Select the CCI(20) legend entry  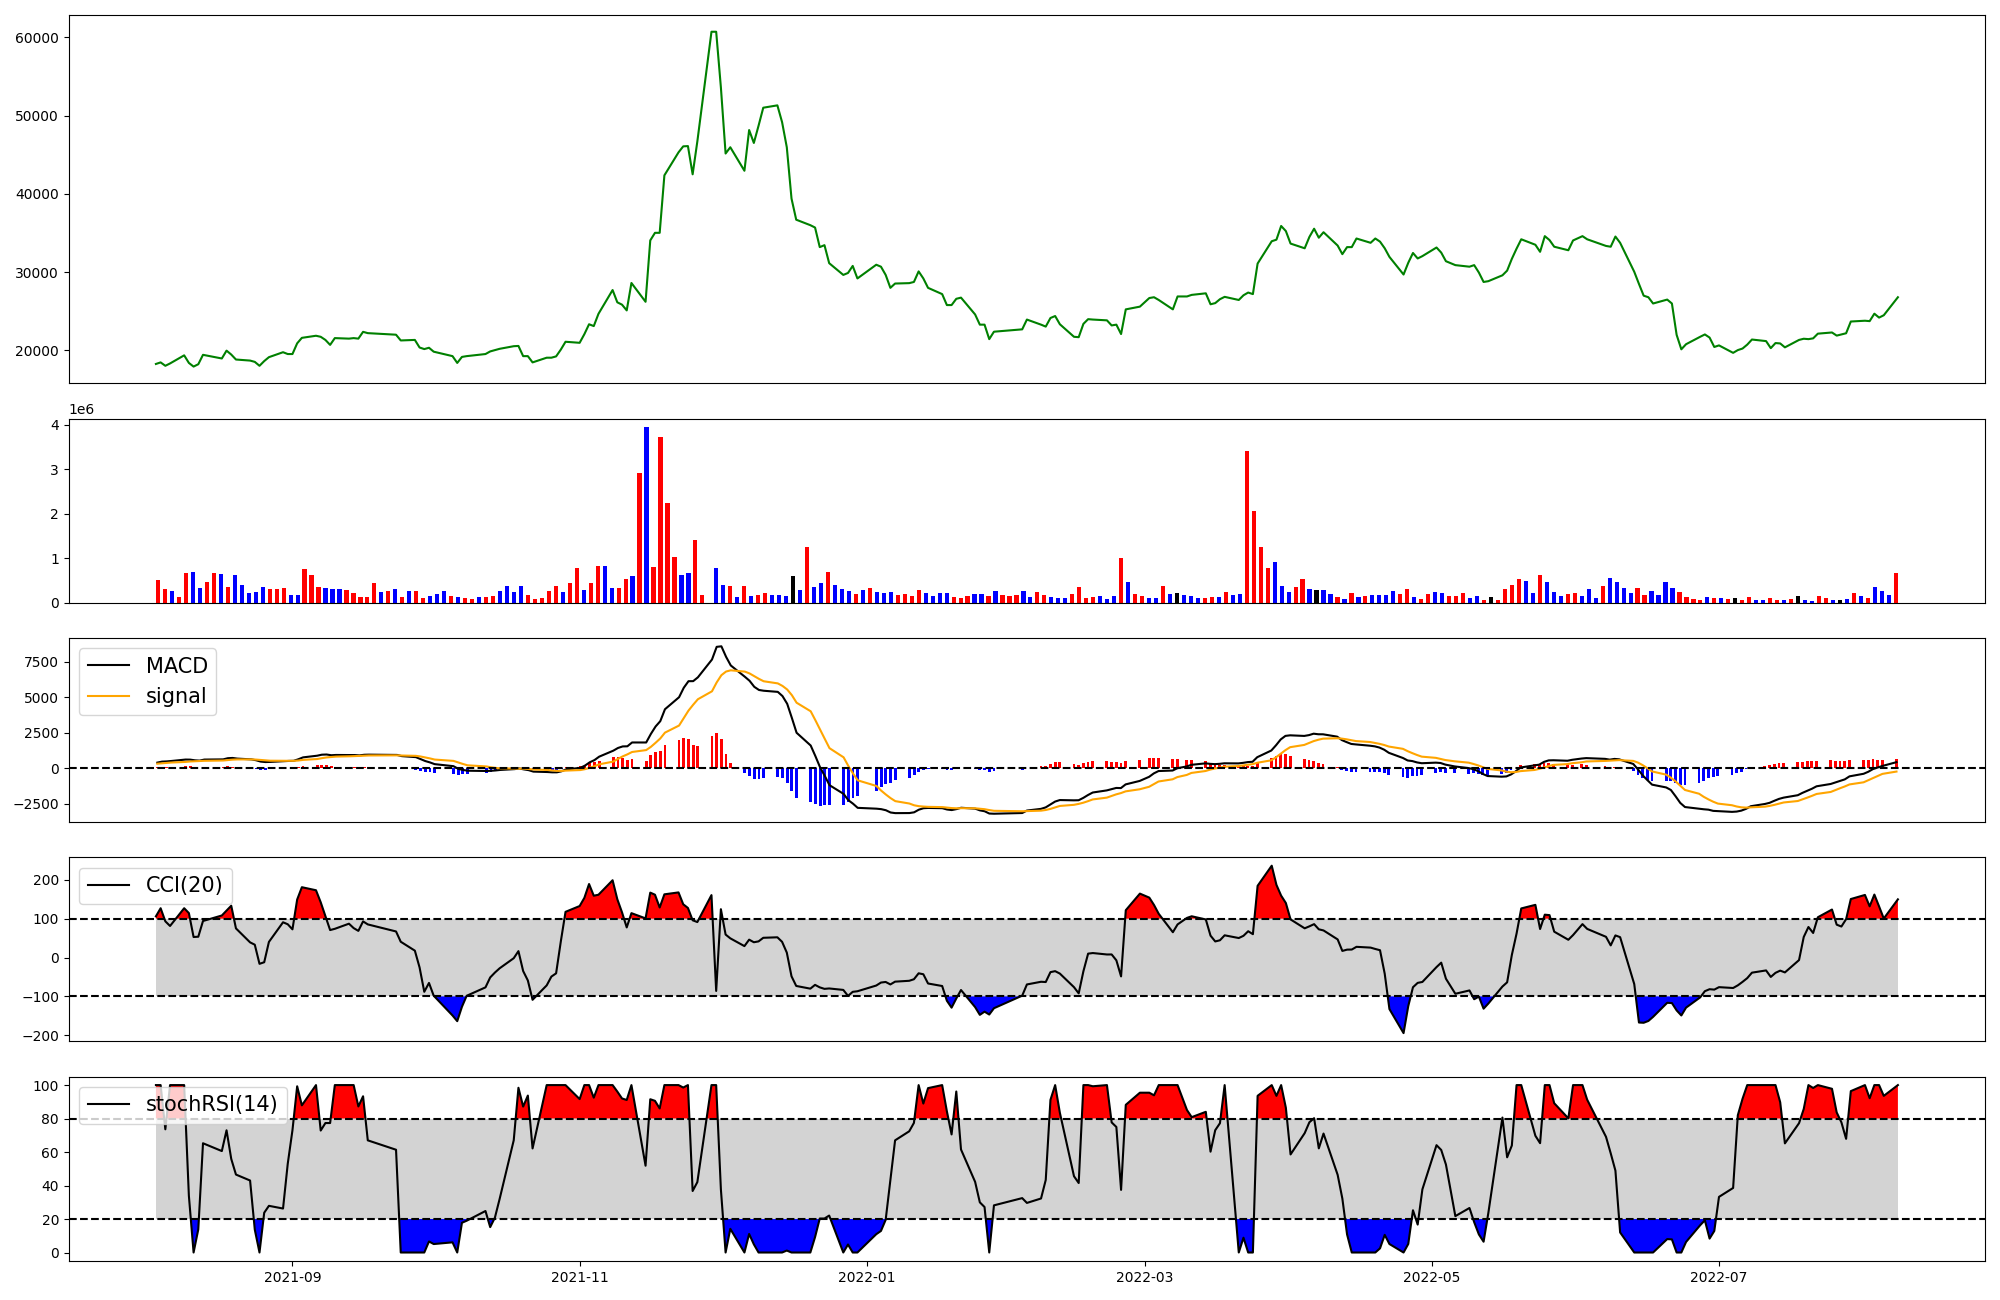coord(184,885)
